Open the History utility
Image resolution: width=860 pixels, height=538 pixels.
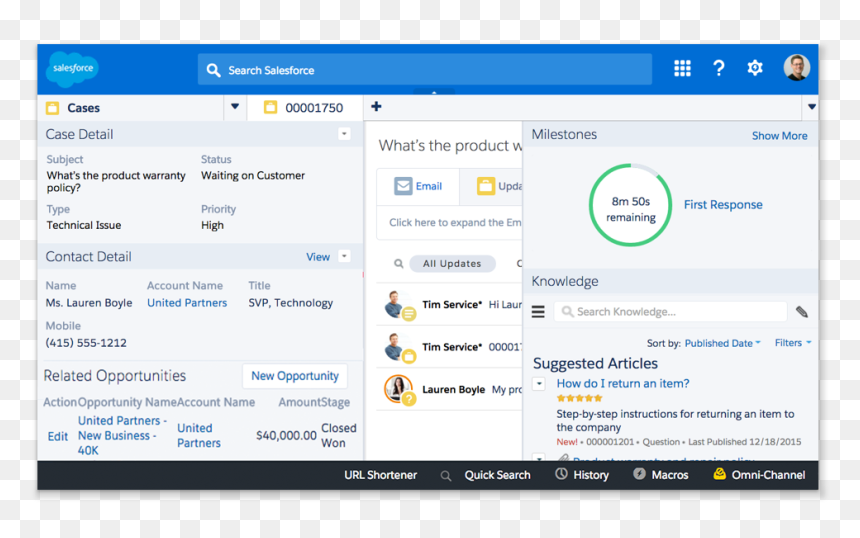pyautogui.click(x=591, y=475)
